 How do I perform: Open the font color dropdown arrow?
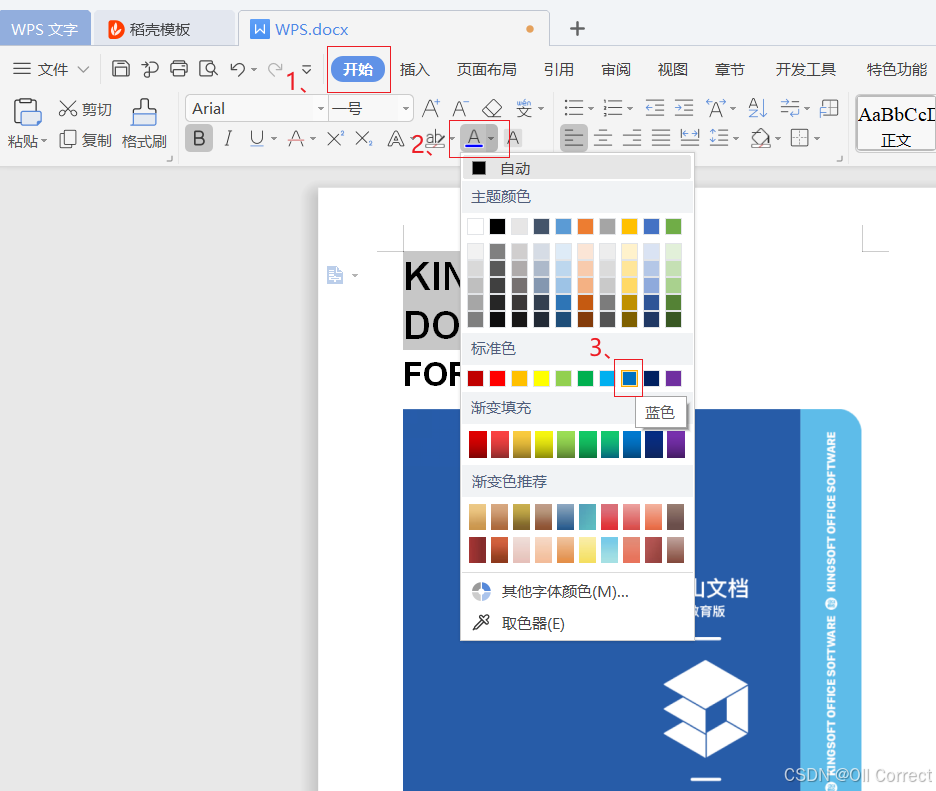tap(491, 138)
